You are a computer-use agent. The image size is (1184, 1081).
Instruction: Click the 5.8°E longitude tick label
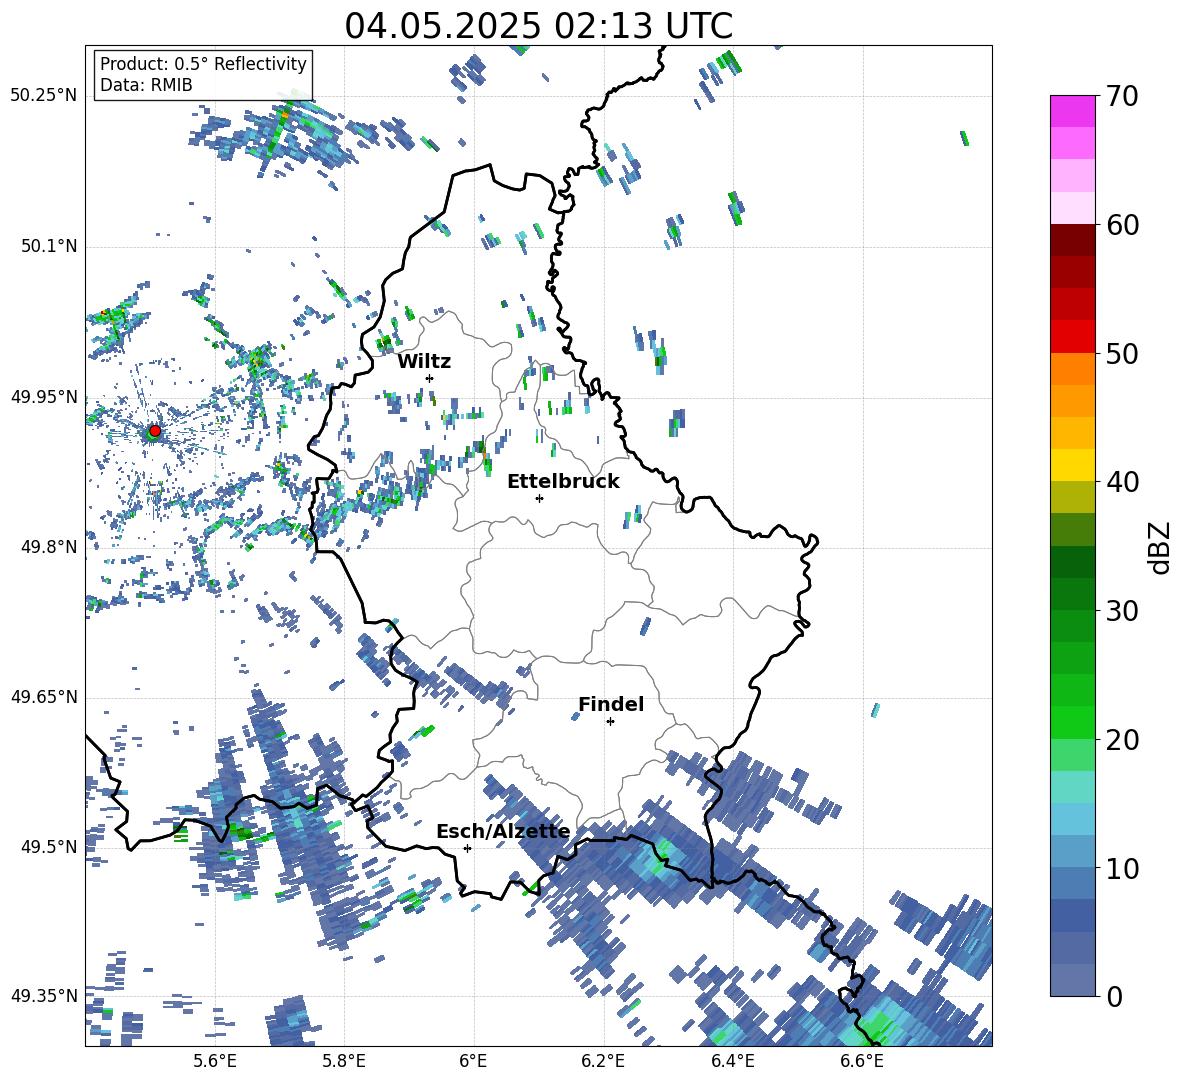pos(344,1061)
